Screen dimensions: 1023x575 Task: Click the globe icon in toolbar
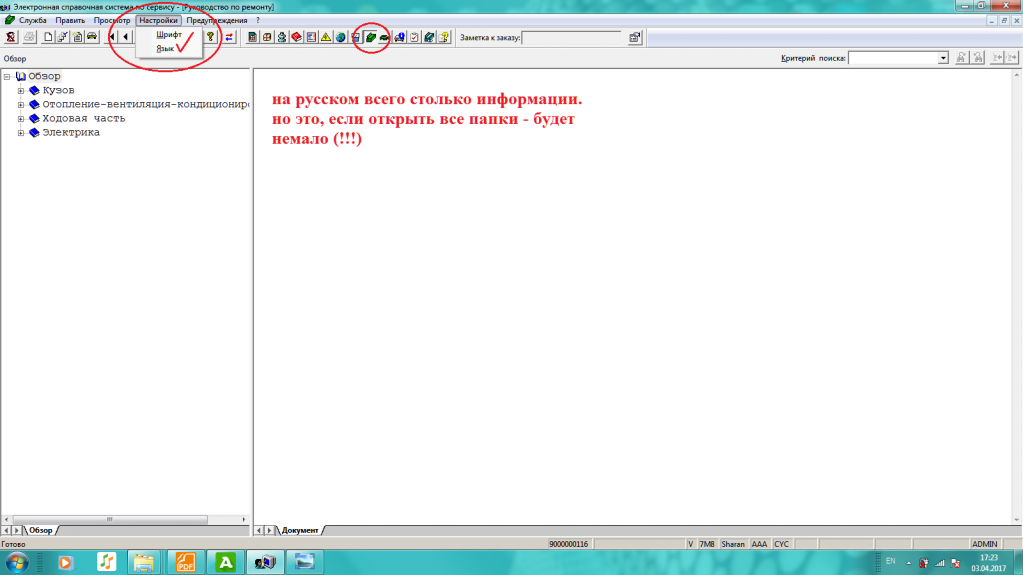[x=340, y=38]
